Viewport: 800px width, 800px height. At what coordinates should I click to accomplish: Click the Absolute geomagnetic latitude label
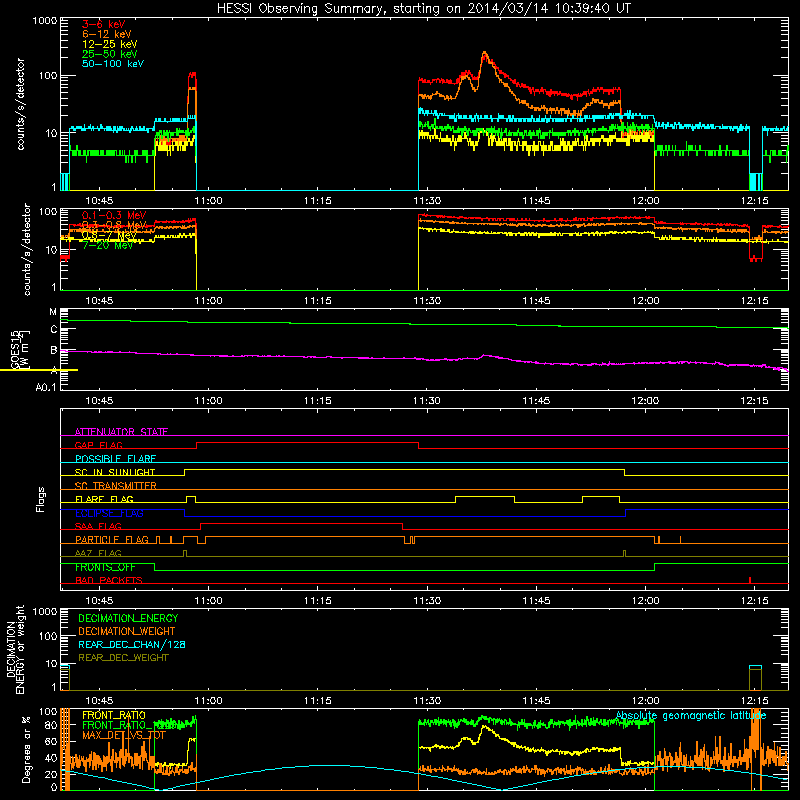pyautogui.click(x=691, y=716)
